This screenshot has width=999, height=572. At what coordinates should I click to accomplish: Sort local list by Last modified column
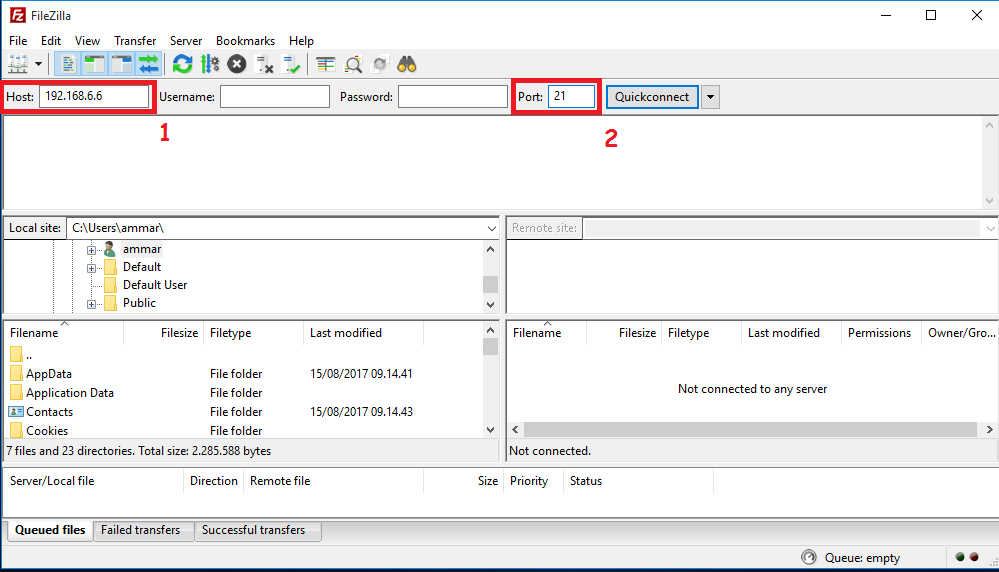(363, 332)
